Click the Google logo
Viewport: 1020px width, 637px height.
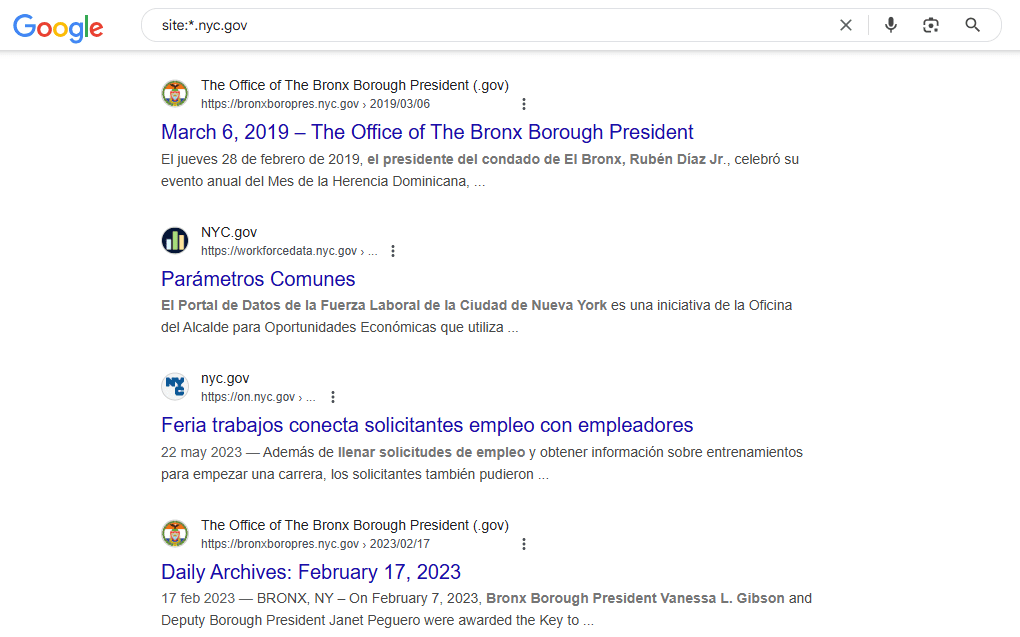click(x=58, y=28)
